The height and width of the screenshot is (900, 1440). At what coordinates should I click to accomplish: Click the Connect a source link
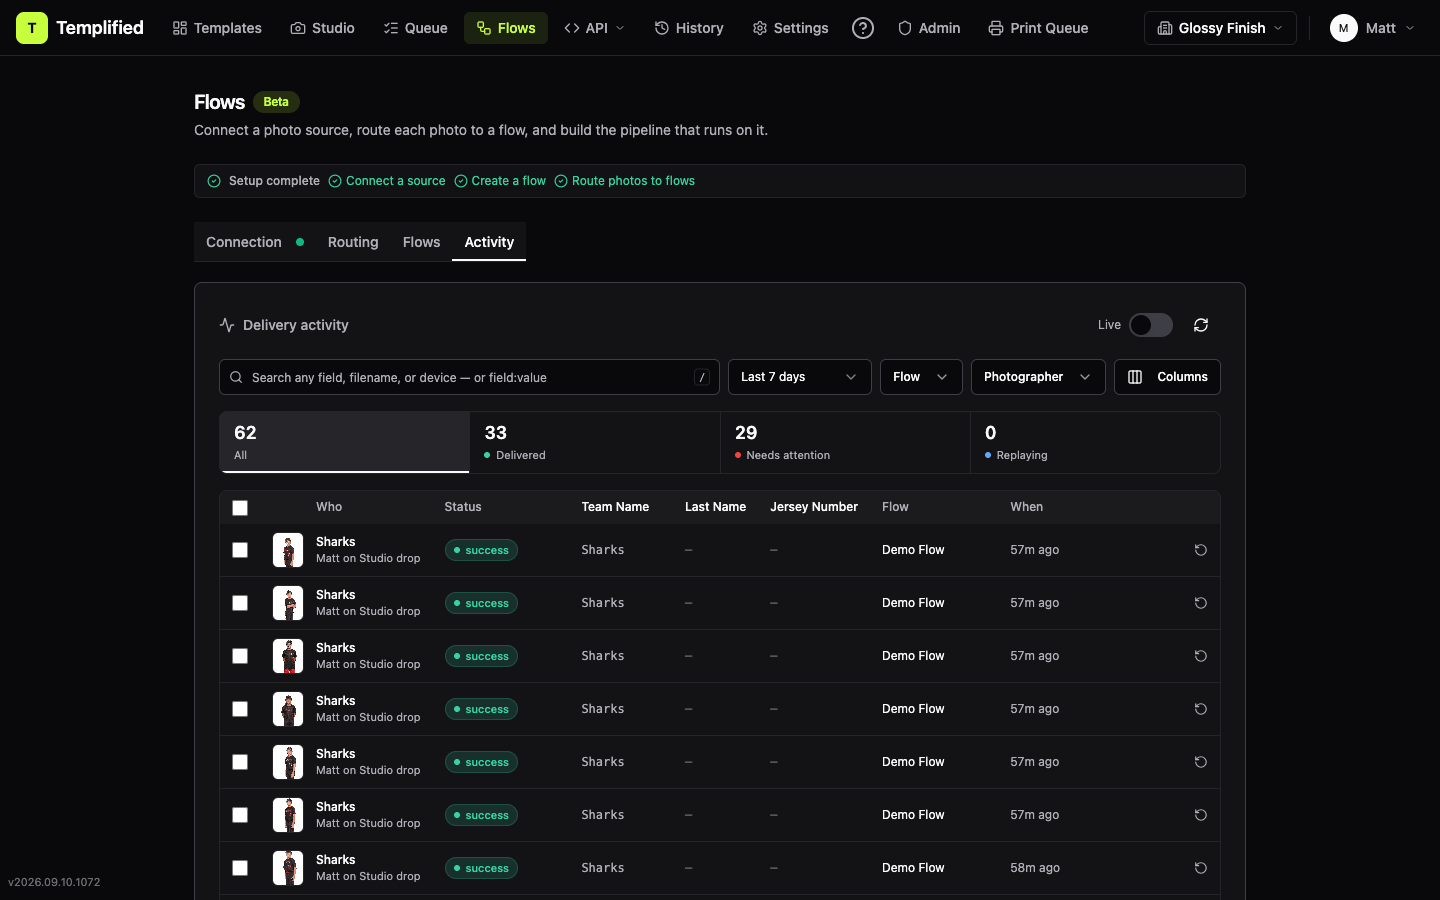coord(387,181)
